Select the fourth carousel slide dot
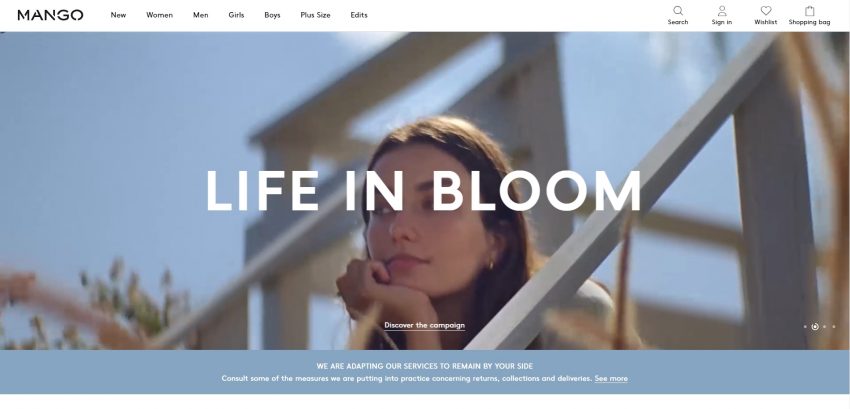This screenshot has height=409, width=850. point(834,327)
